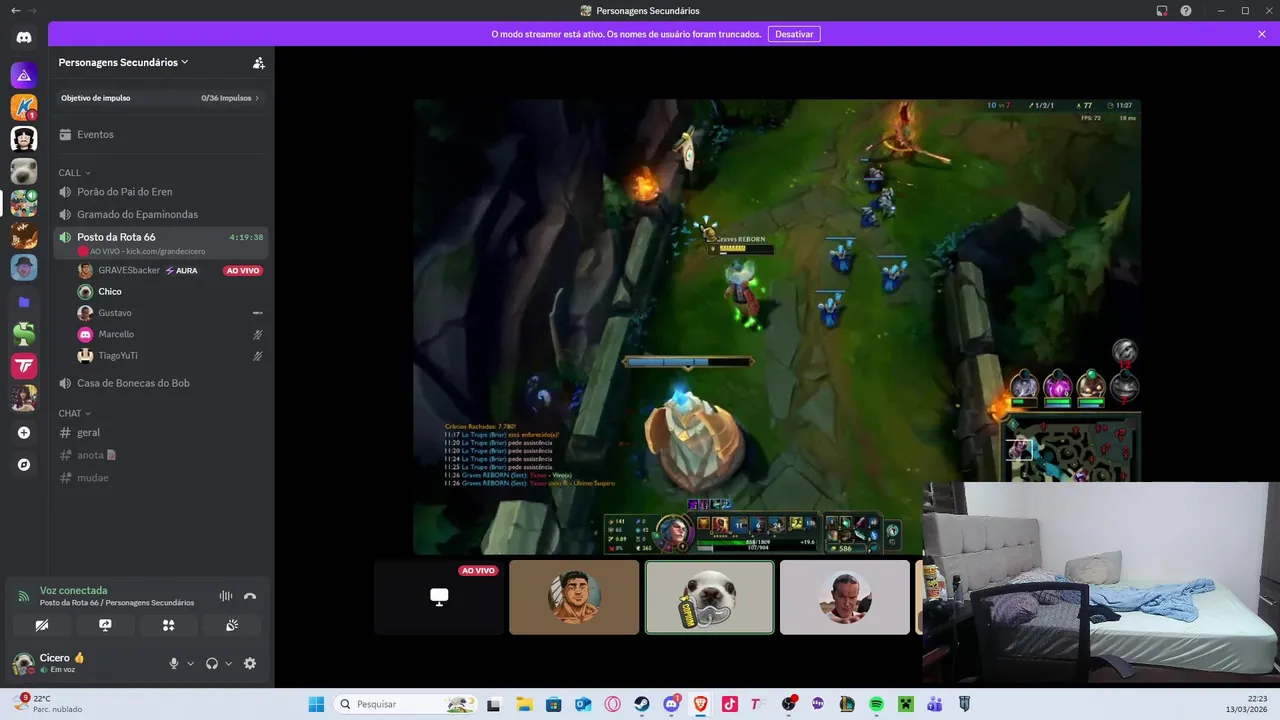The height and width of the screenshot is (720, 1280).
Task: Open the purple triangle server icon
Action: point(24,75)
